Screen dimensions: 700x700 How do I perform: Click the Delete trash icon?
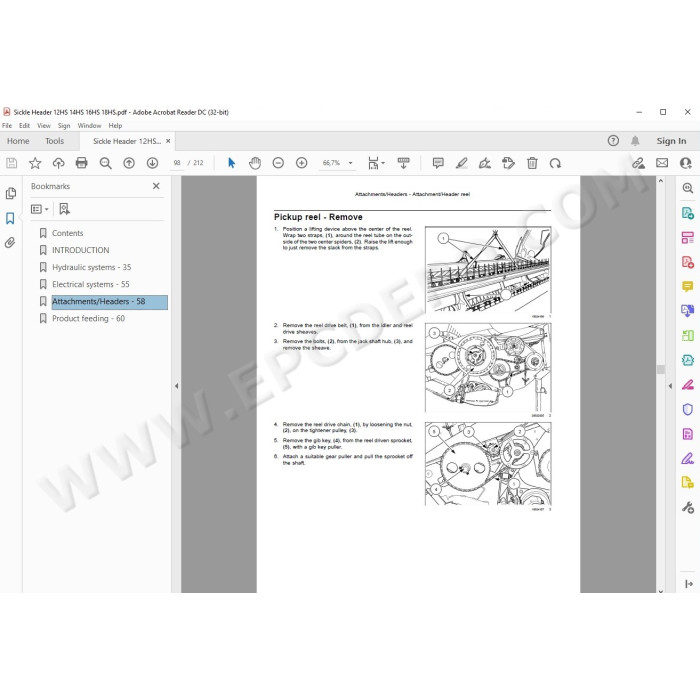coord(532,163)
